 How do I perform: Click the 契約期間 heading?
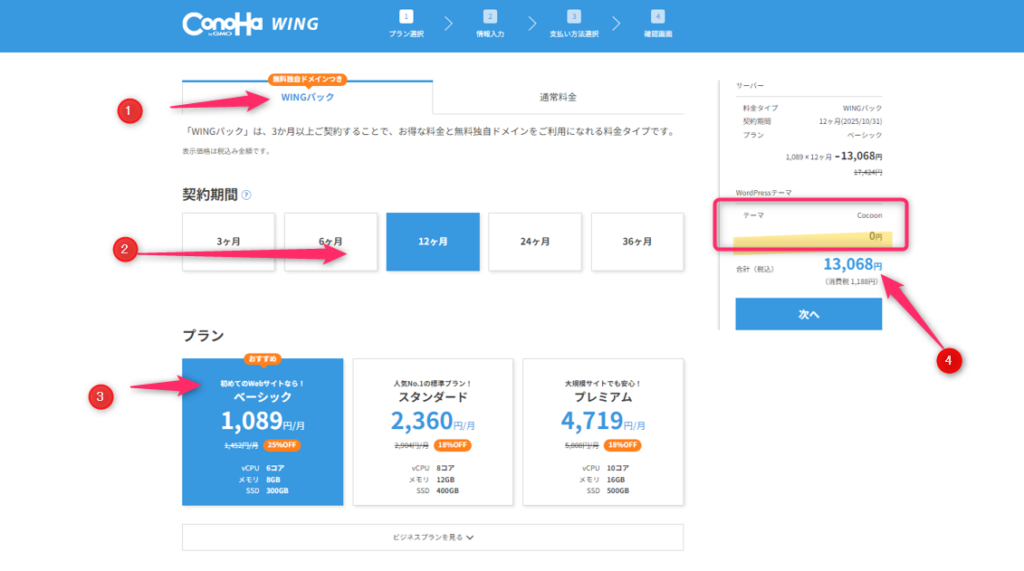pos(210,195)
